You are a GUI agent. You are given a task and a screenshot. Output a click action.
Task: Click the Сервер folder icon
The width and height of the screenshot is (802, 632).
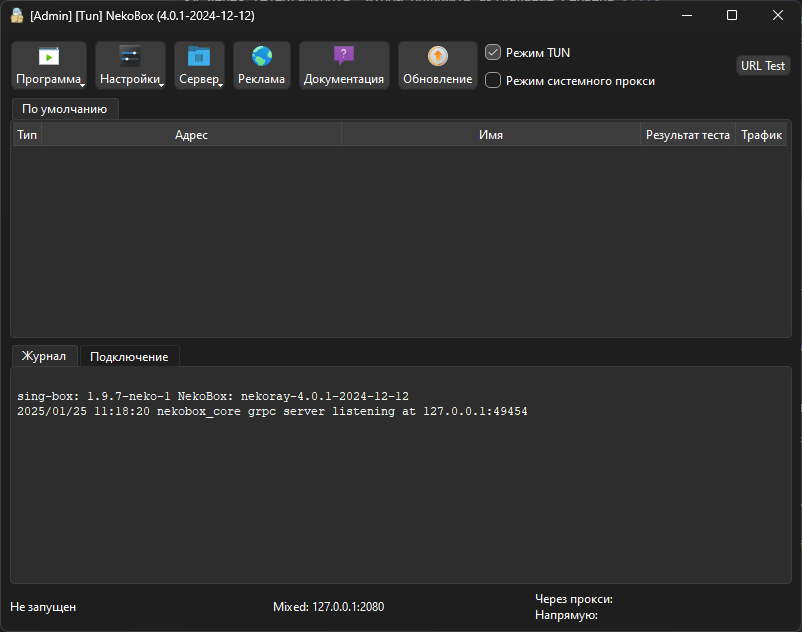pos(199,57)
